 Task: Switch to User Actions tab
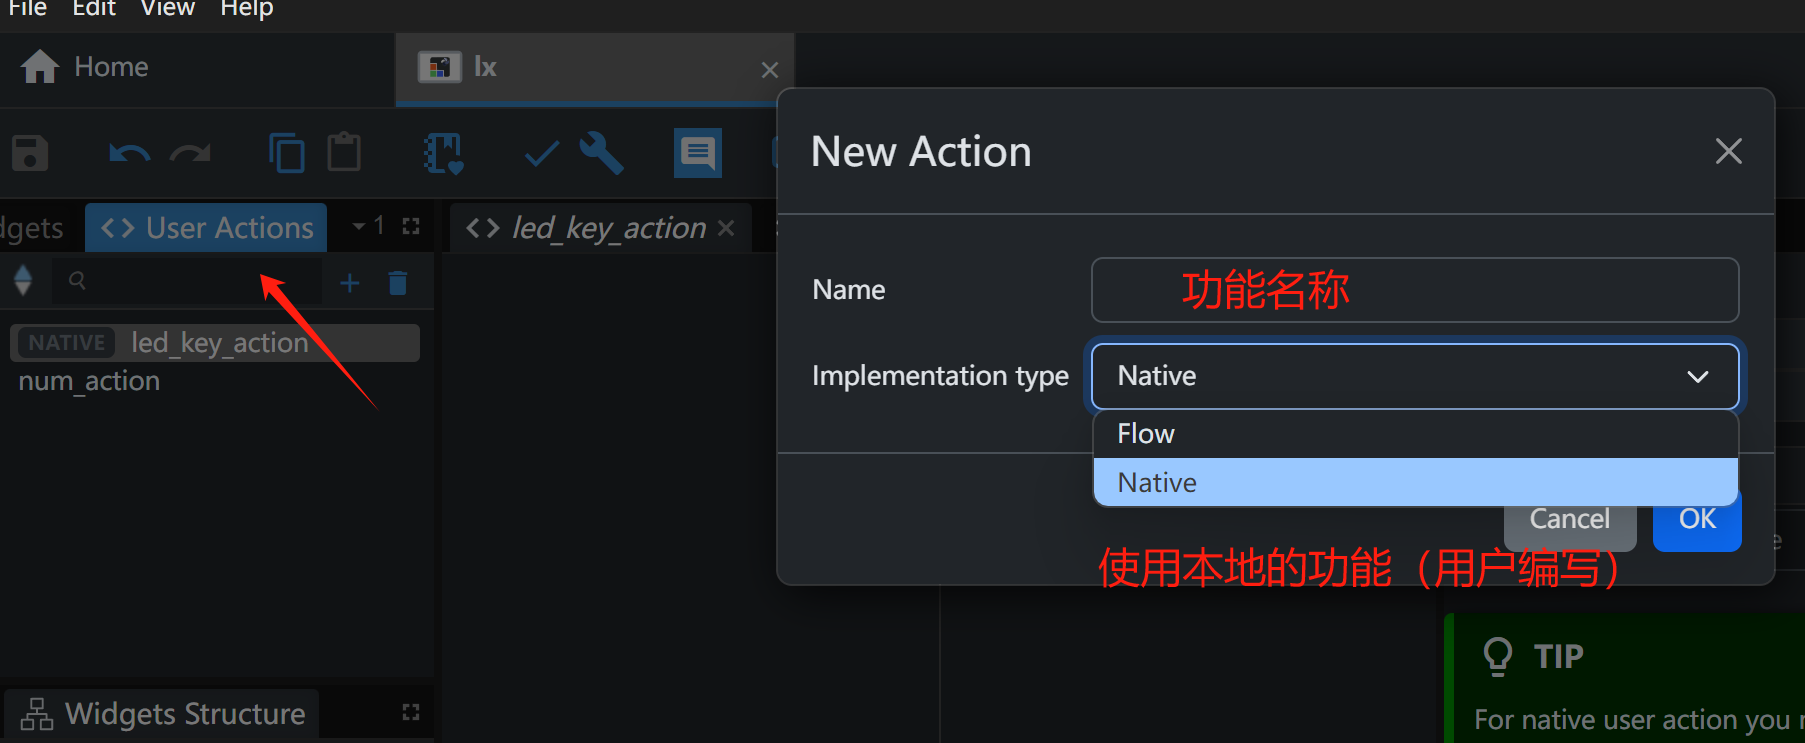(x=207, y=228)
